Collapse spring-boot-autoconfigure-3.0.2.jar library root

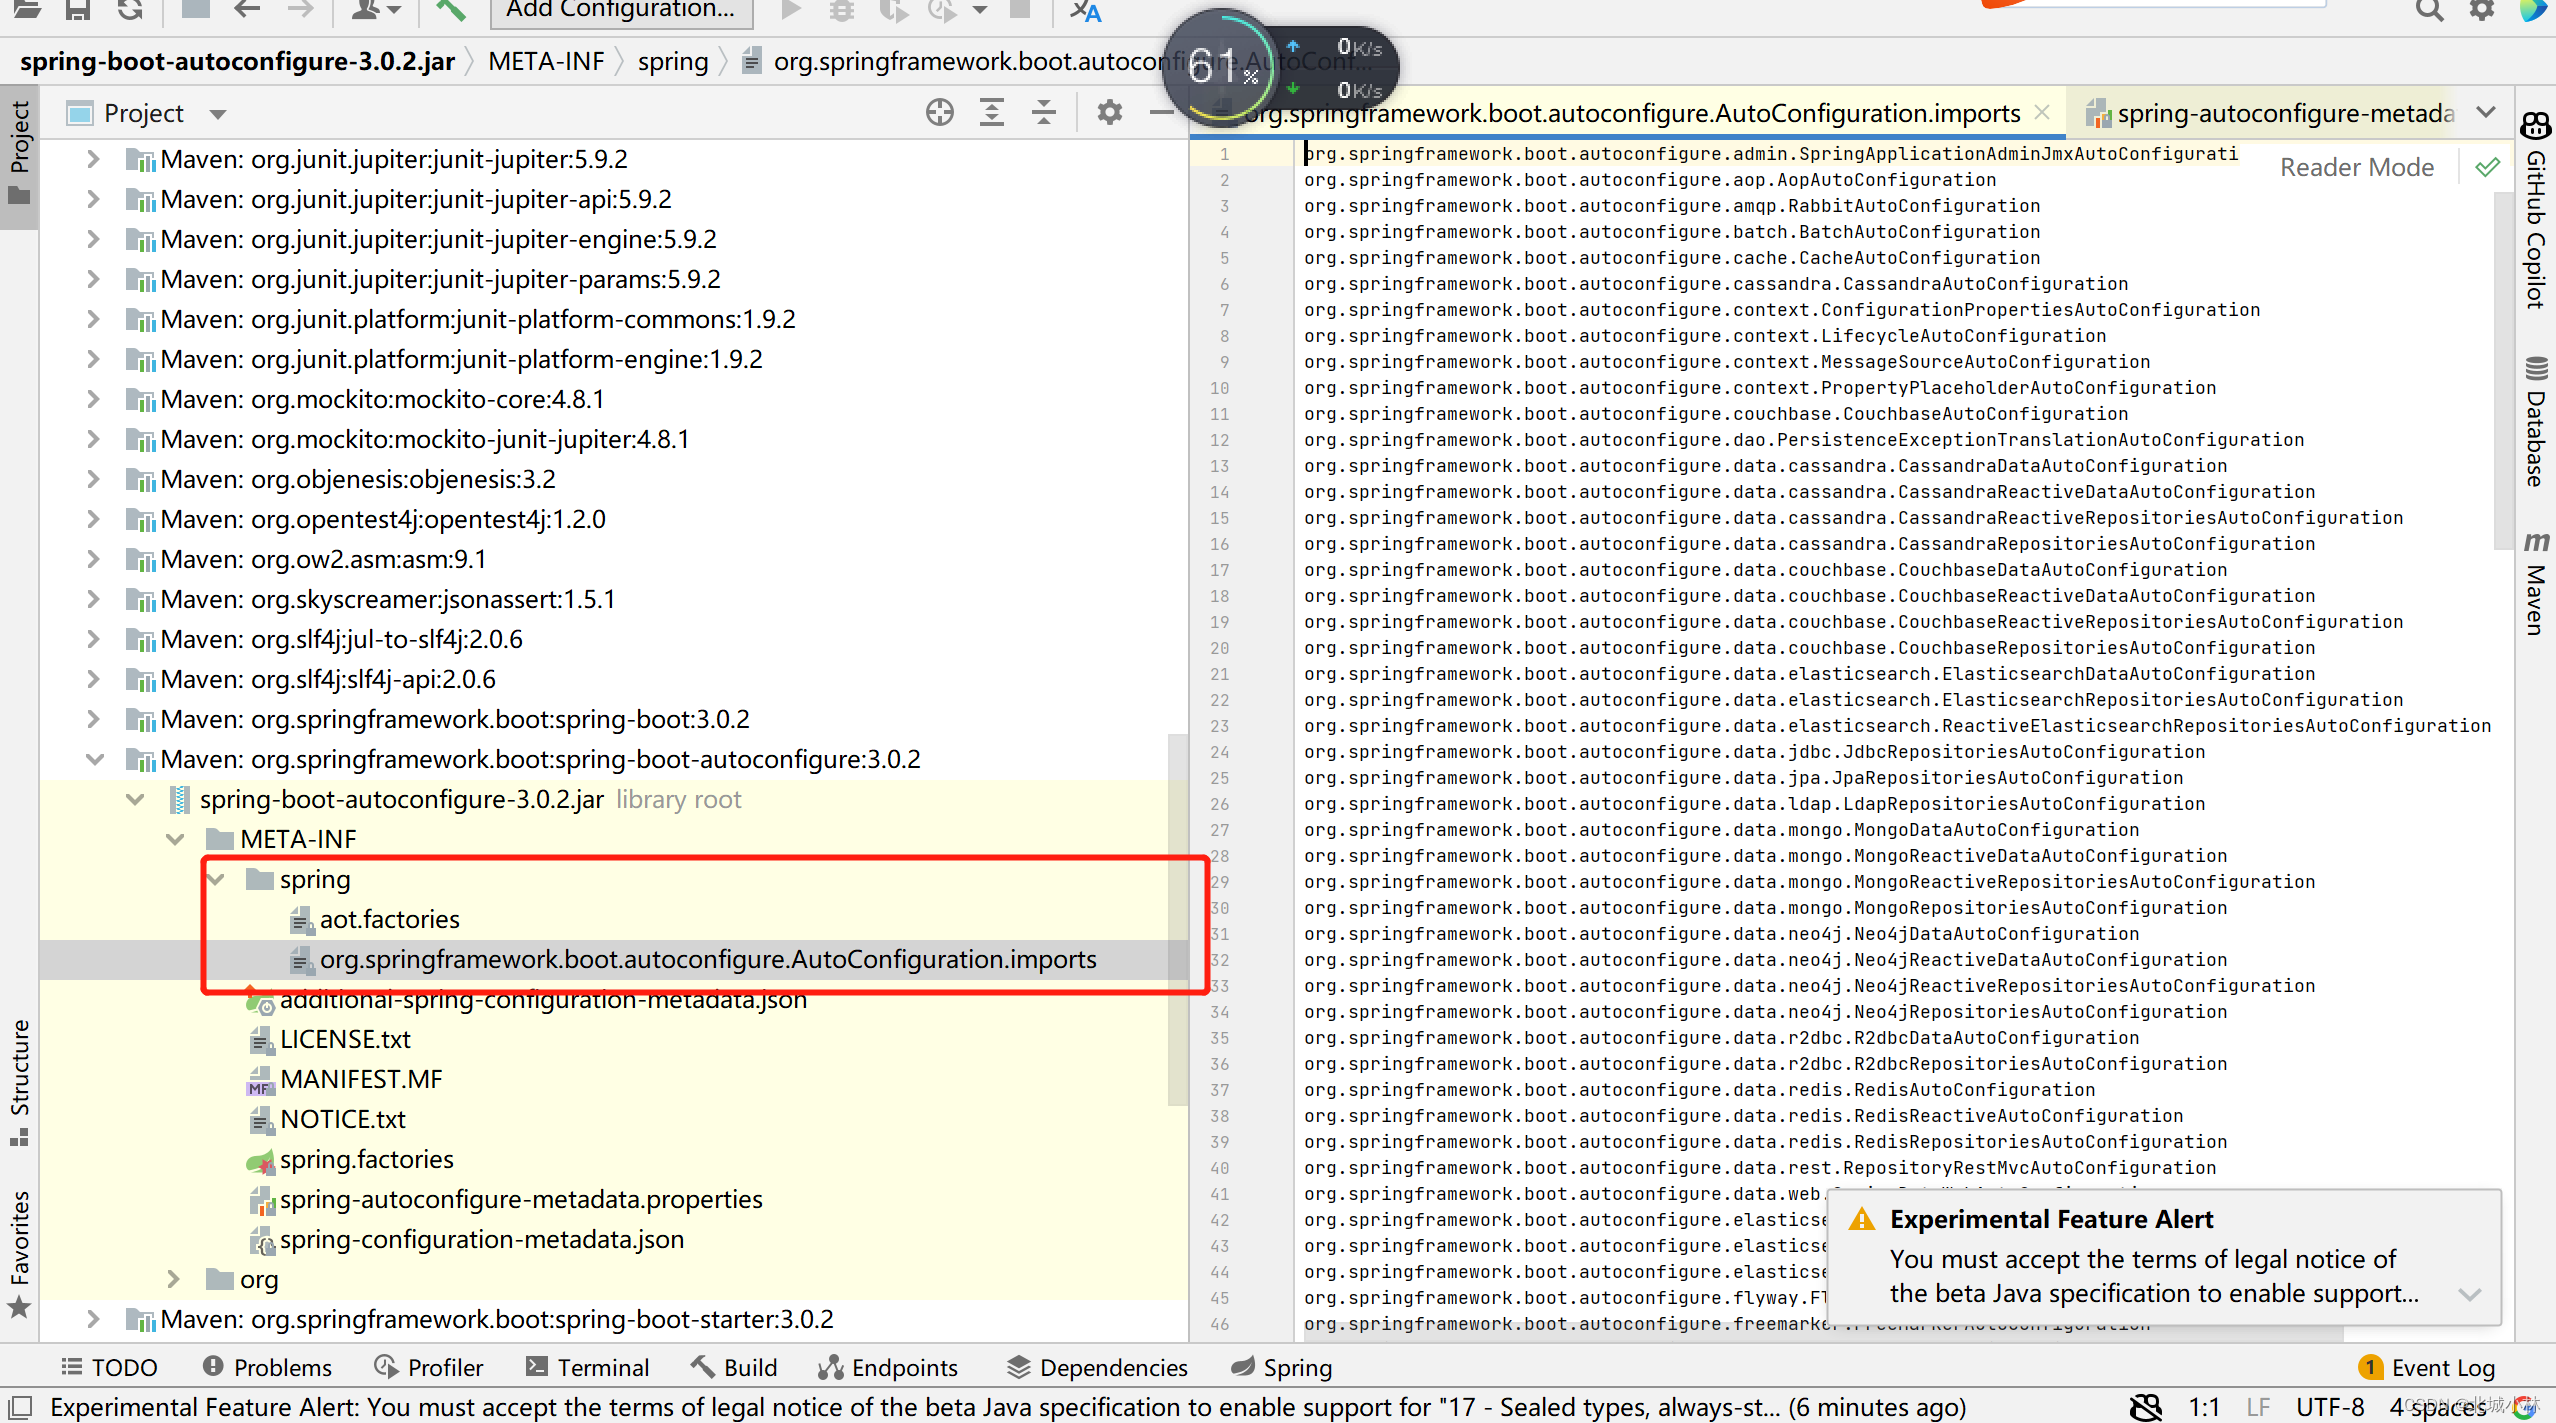(136, 799)
